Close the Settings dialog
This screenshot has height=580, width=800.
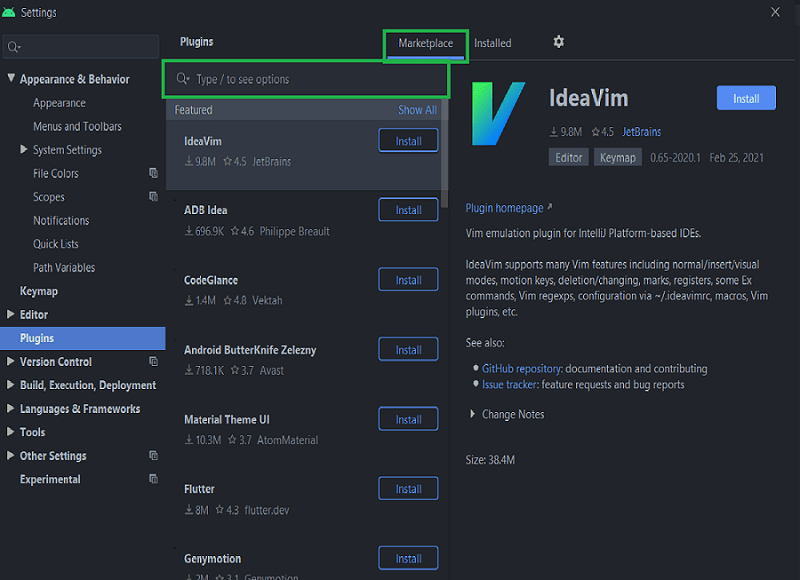click(775, 12)
